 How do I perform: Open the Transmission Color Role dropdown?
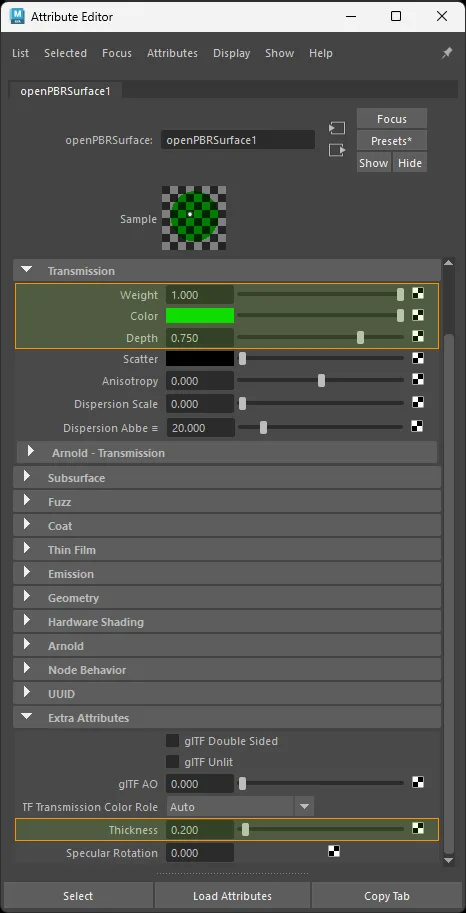coord(240,807)
